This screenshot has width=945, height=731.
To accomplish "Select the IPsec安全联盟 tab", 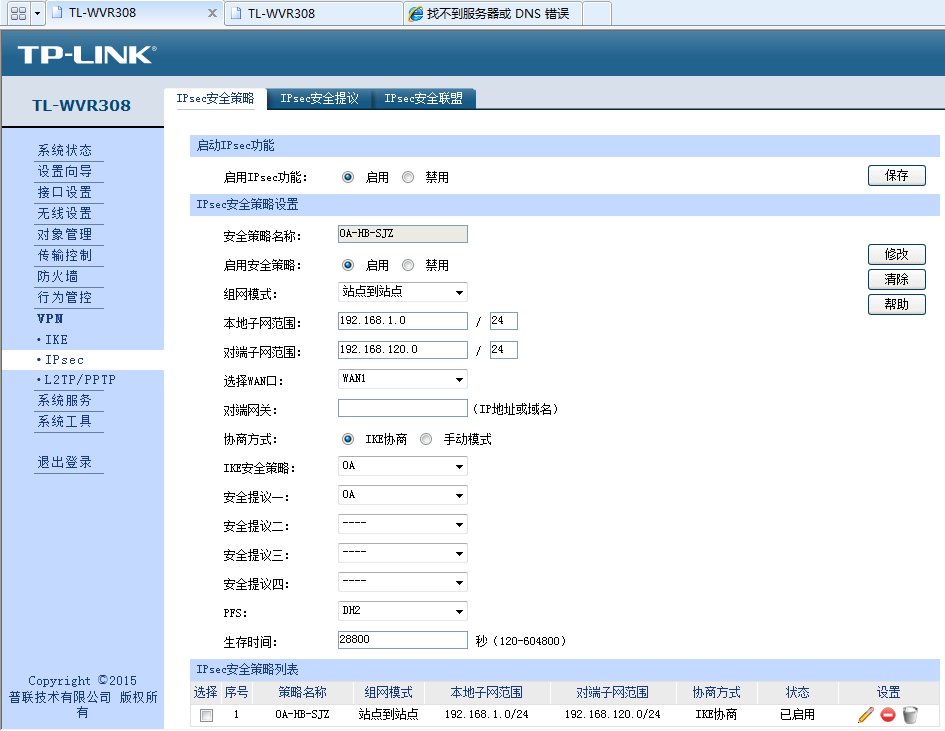I will pyautogui.click(x=424, y=98).
